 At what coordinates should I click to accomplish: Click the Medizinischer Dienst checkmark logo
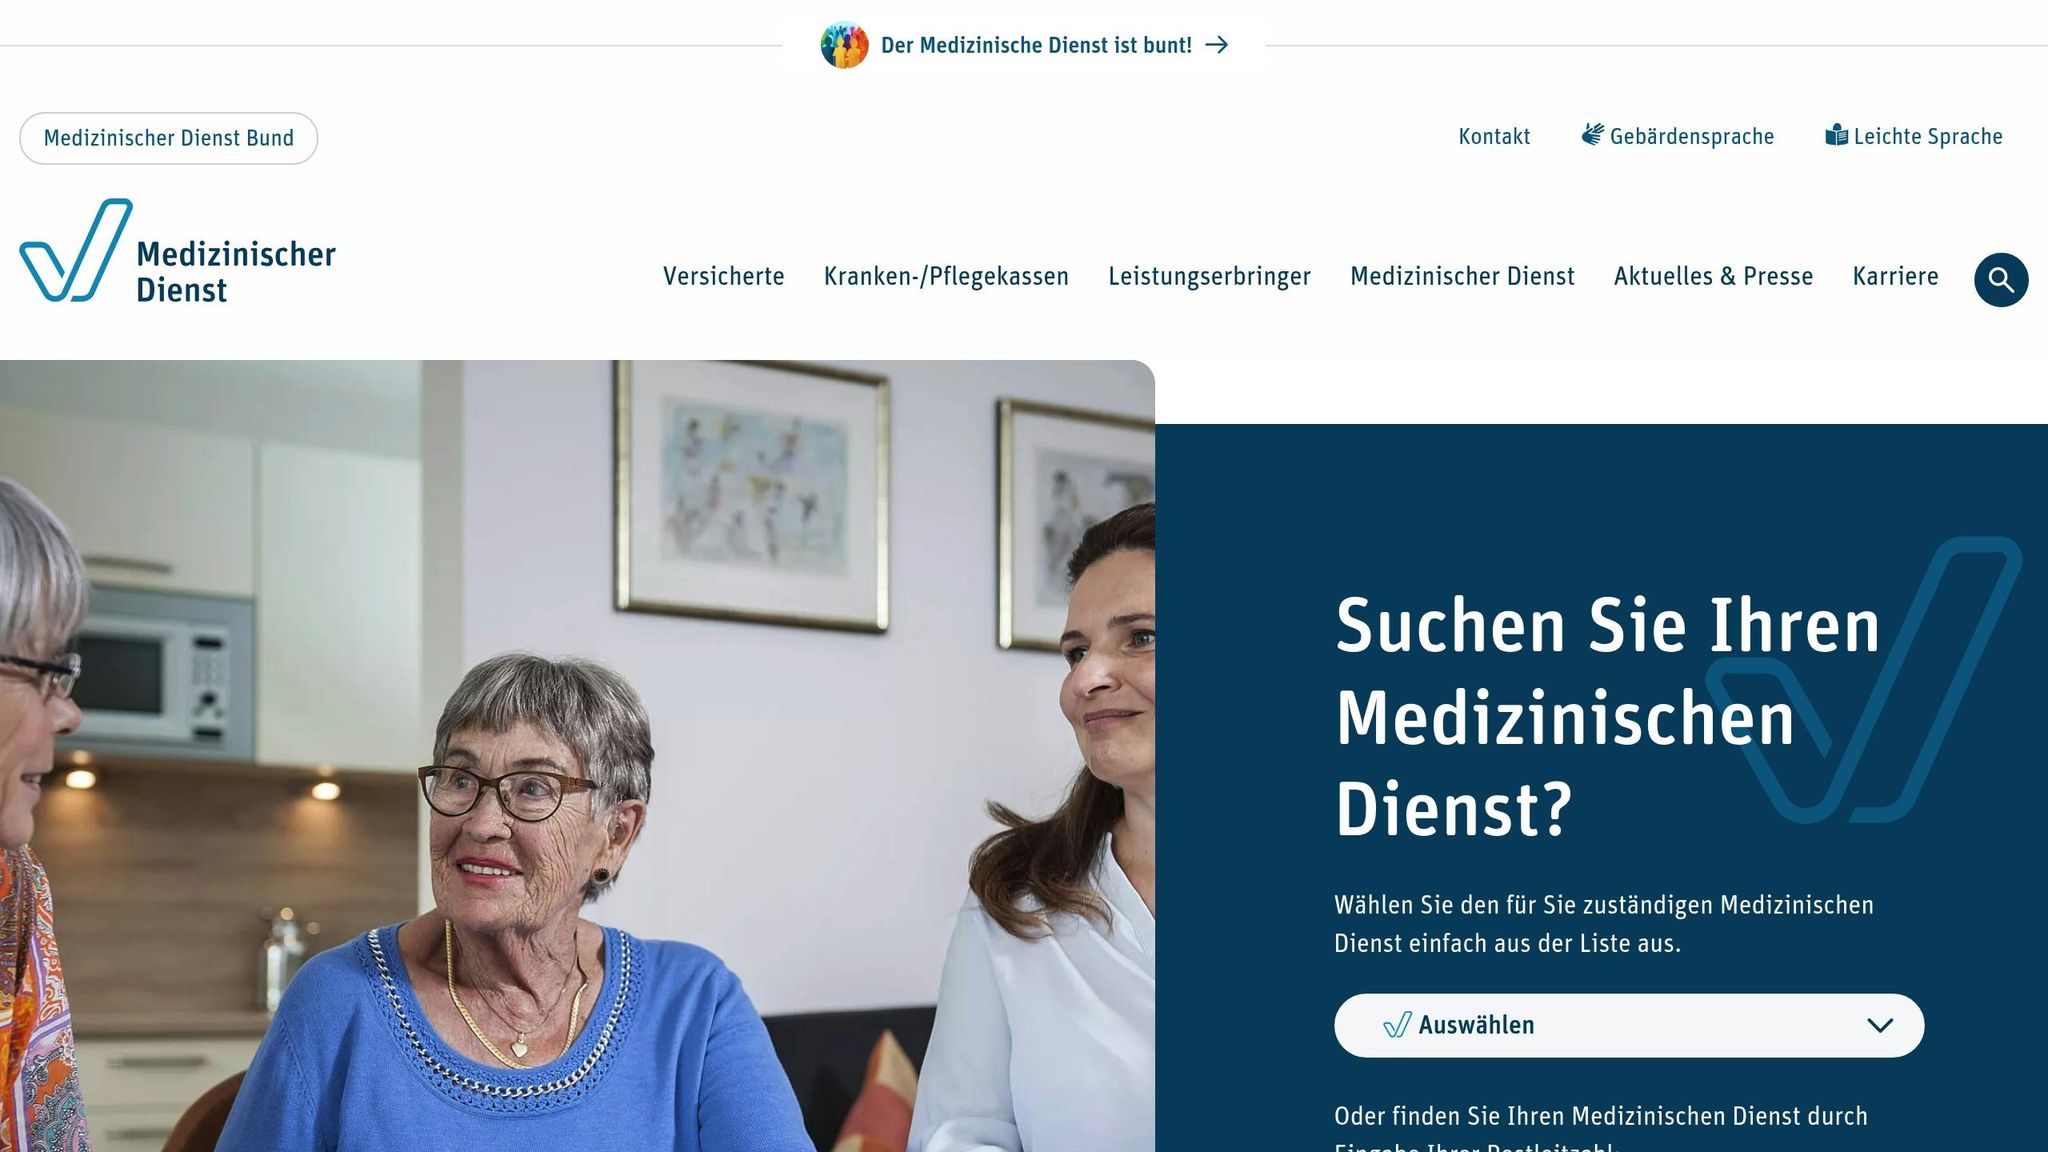click(x=177, y=251)
